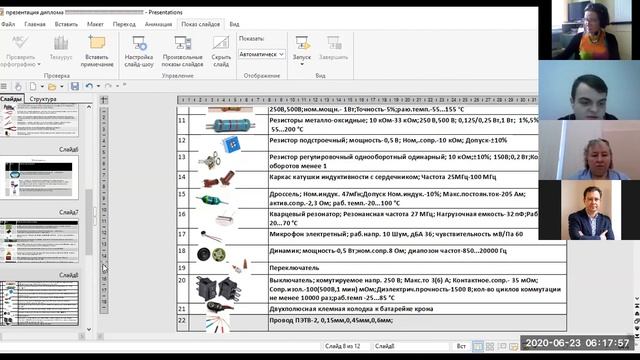Click the slide panel scroll up arrow
The image size is (640, 360).
coord(89,107)
